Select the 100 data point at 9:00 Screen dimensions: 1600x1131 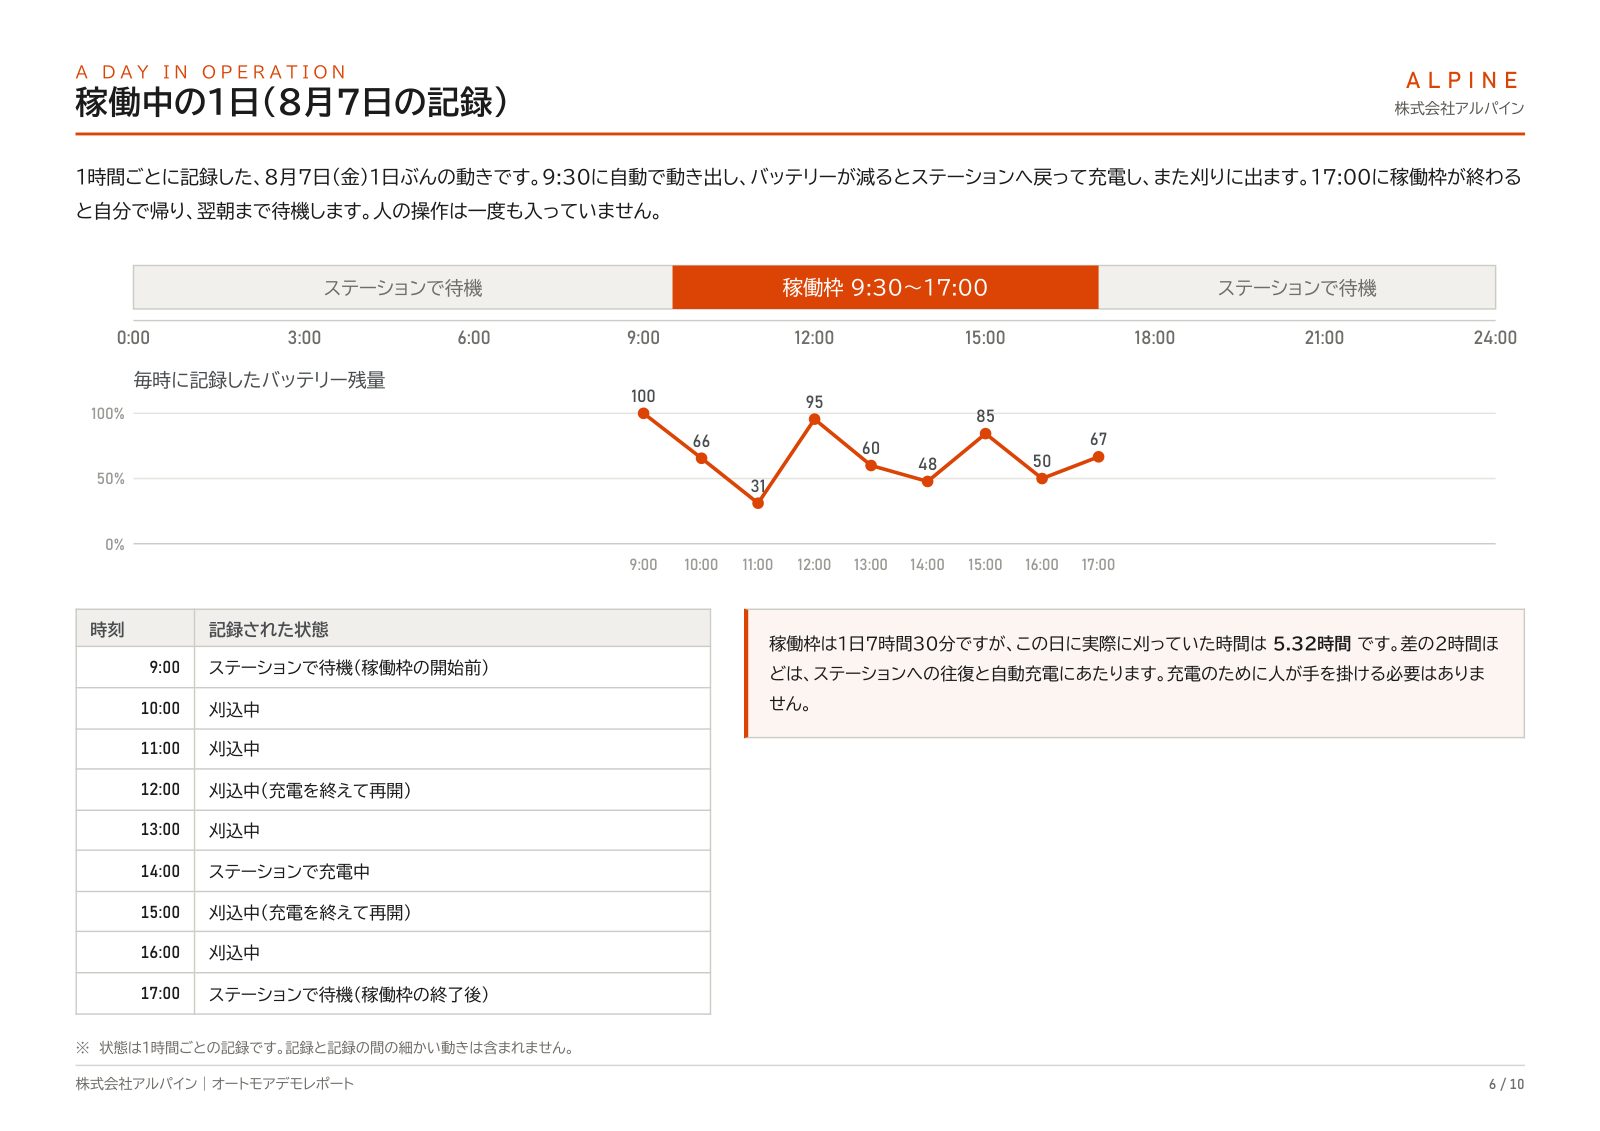[643, 413]
